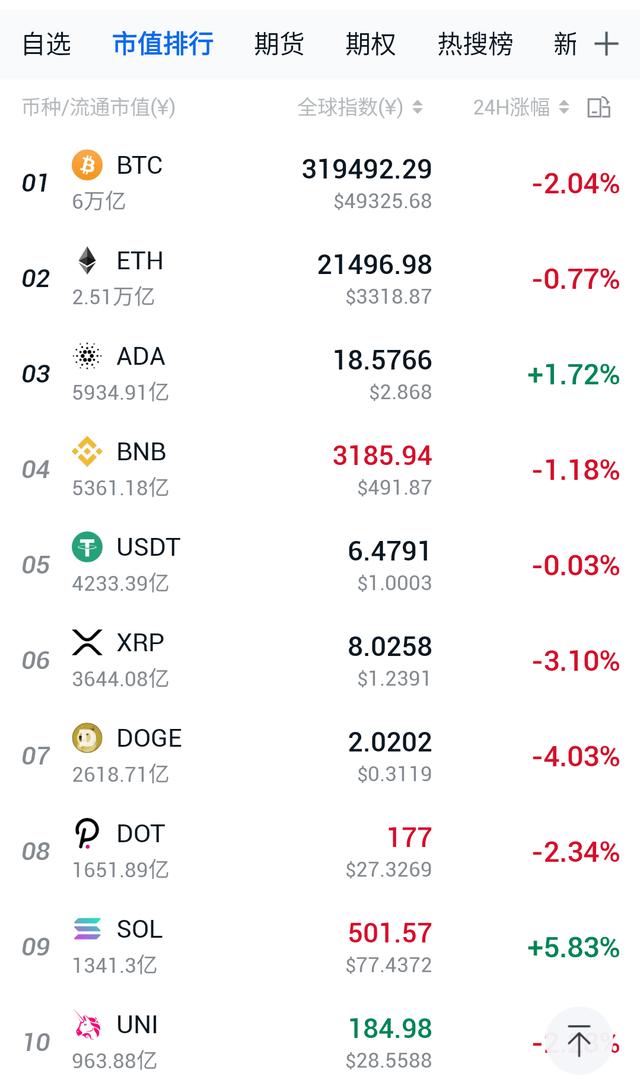640x1086 pixels.
Task: Click the 币种/流通市值 column header
Action: (x=98, y=107)
